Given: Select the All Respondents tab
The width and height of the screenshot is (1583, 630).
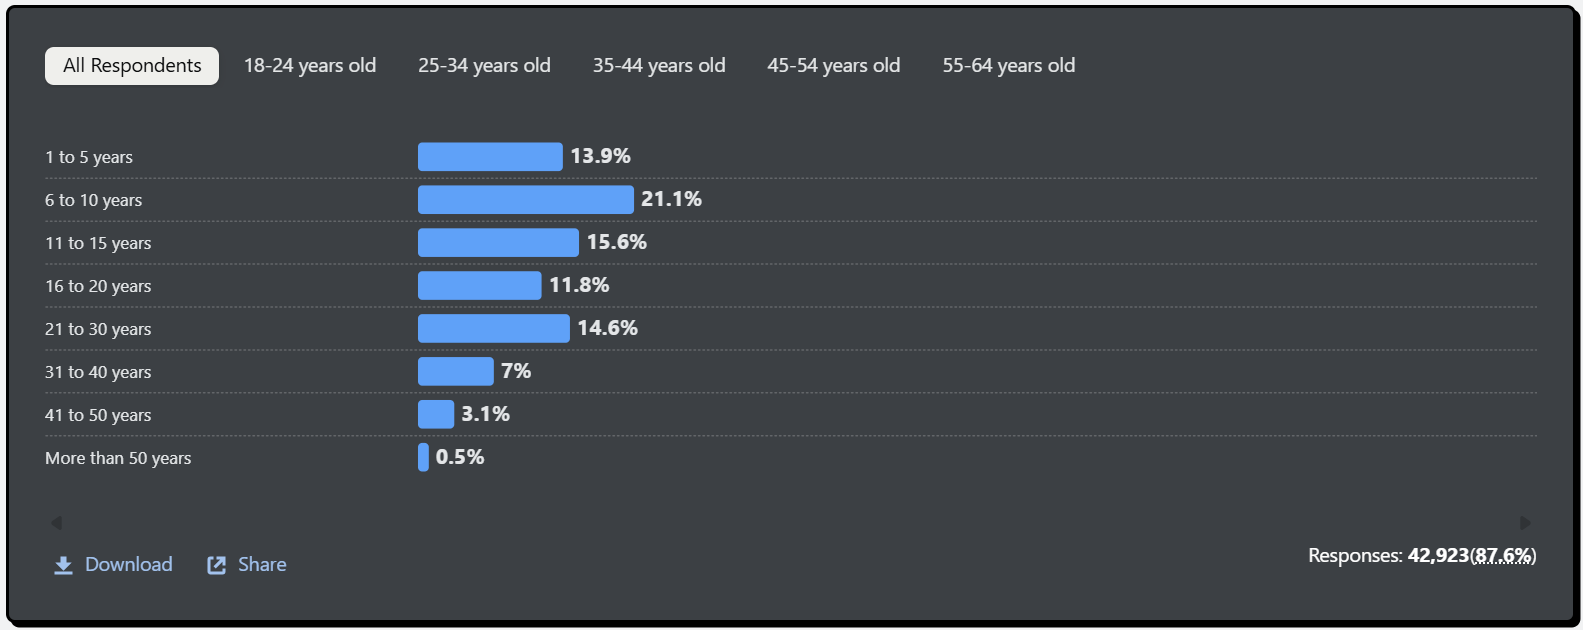Looking at the screenshot, I should coord(132,66).
